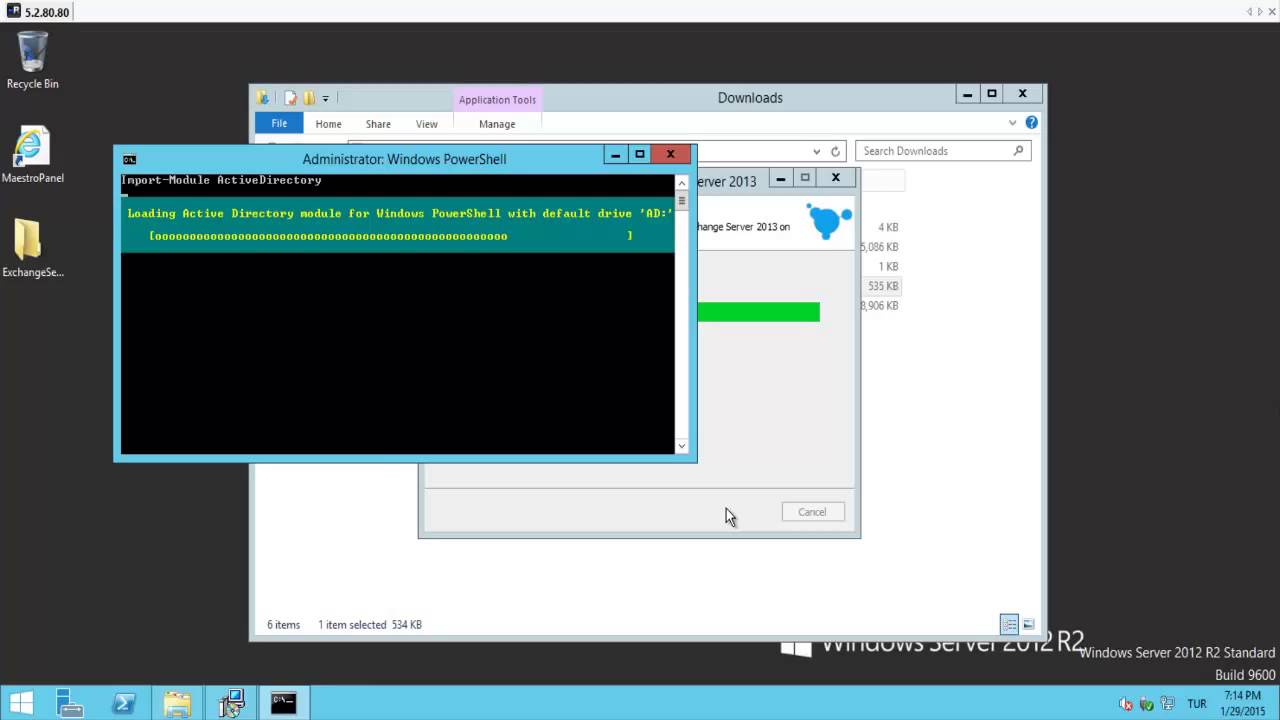This screenshot has width=1280, height=720.
Task: Click the Downloads window folder system icon
Action: coord(262,98)
